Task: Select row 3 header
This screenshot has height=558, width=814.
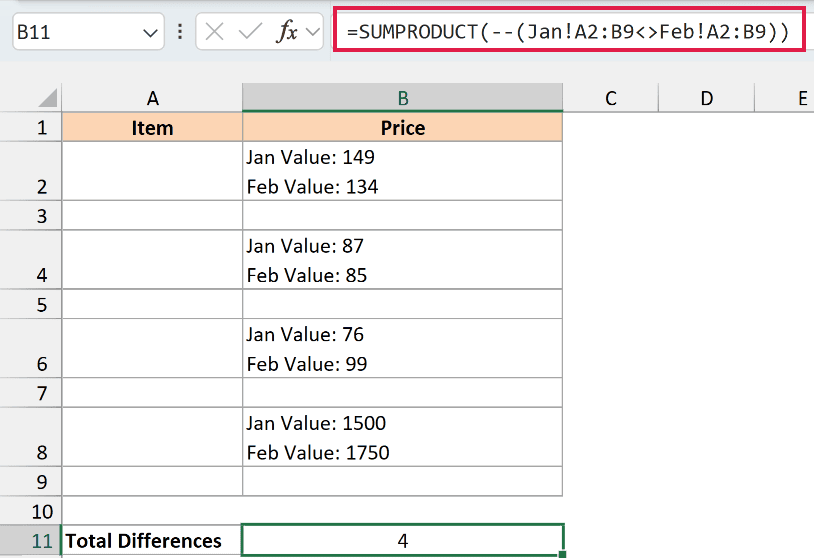Action: (31, 215)
